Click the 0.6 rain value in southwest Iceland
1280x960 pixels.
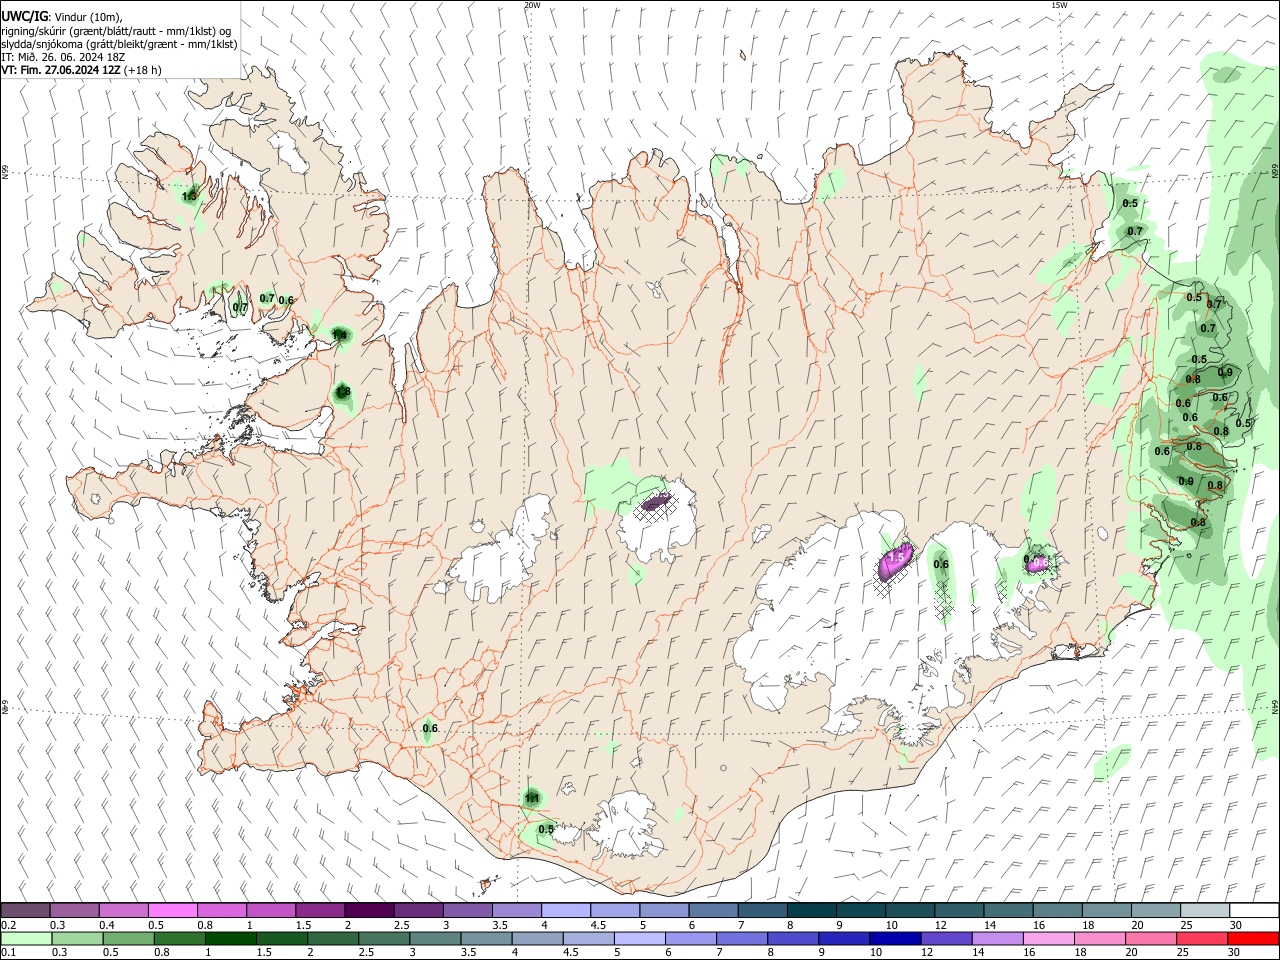click(430, 728)
